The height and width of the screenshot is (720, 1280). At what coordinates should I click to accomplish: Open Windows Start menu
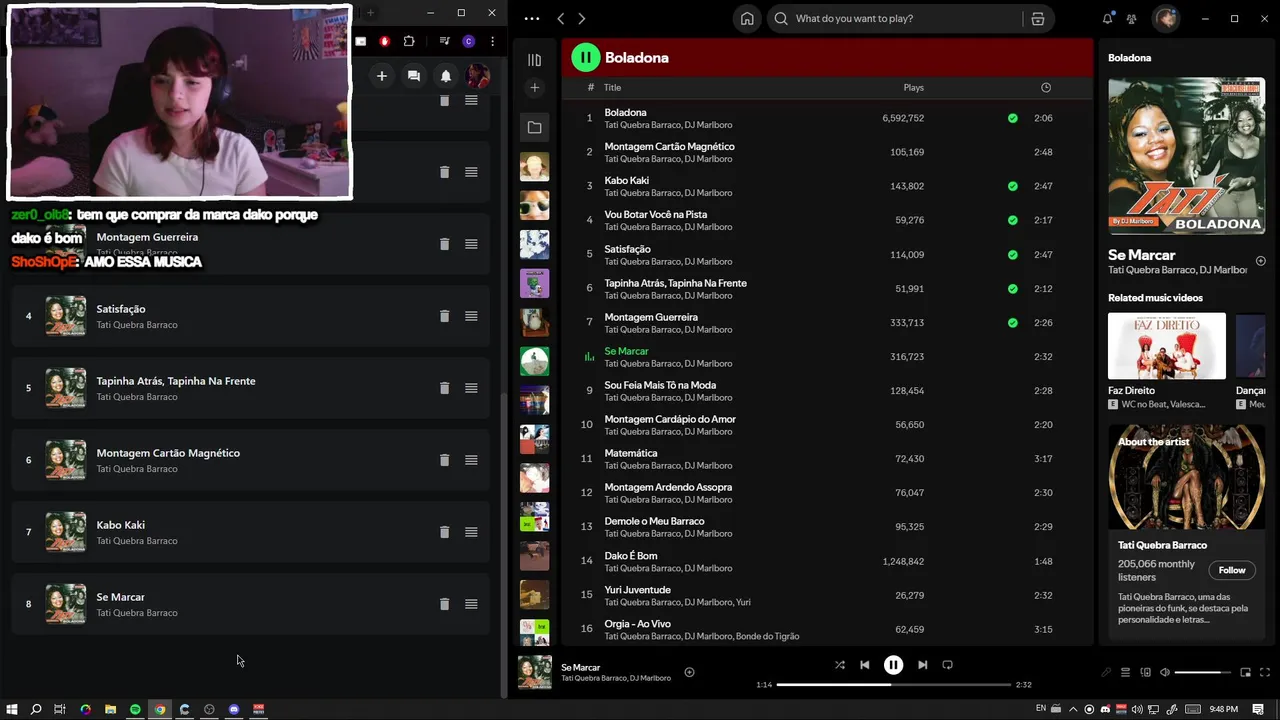[12, 709]
